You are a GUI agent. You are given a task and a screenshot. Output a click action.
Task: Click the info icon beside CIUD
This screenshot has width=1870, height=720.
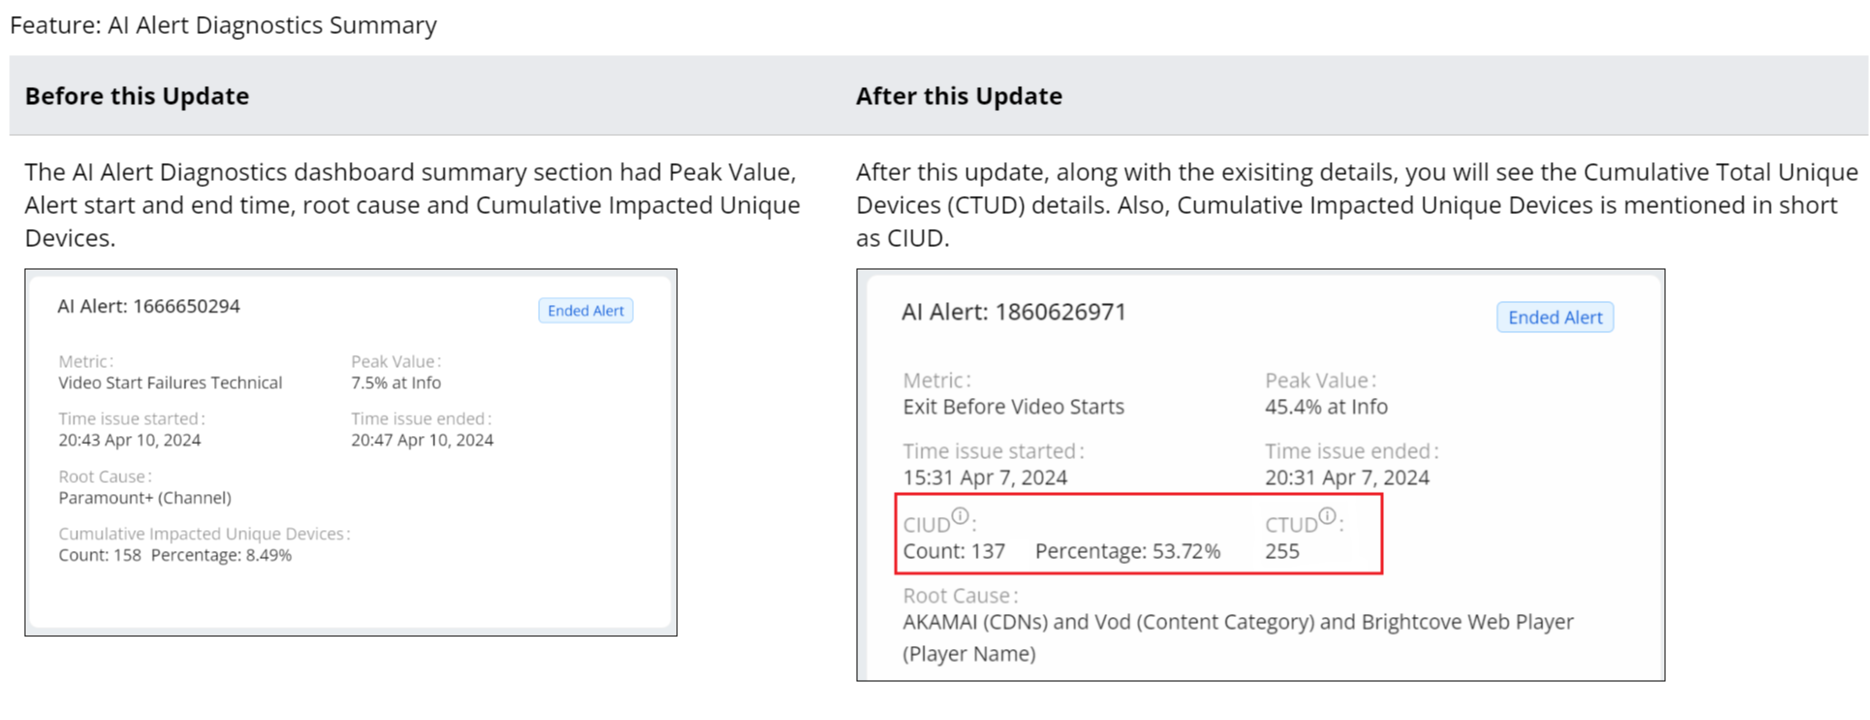pos(960,516)
